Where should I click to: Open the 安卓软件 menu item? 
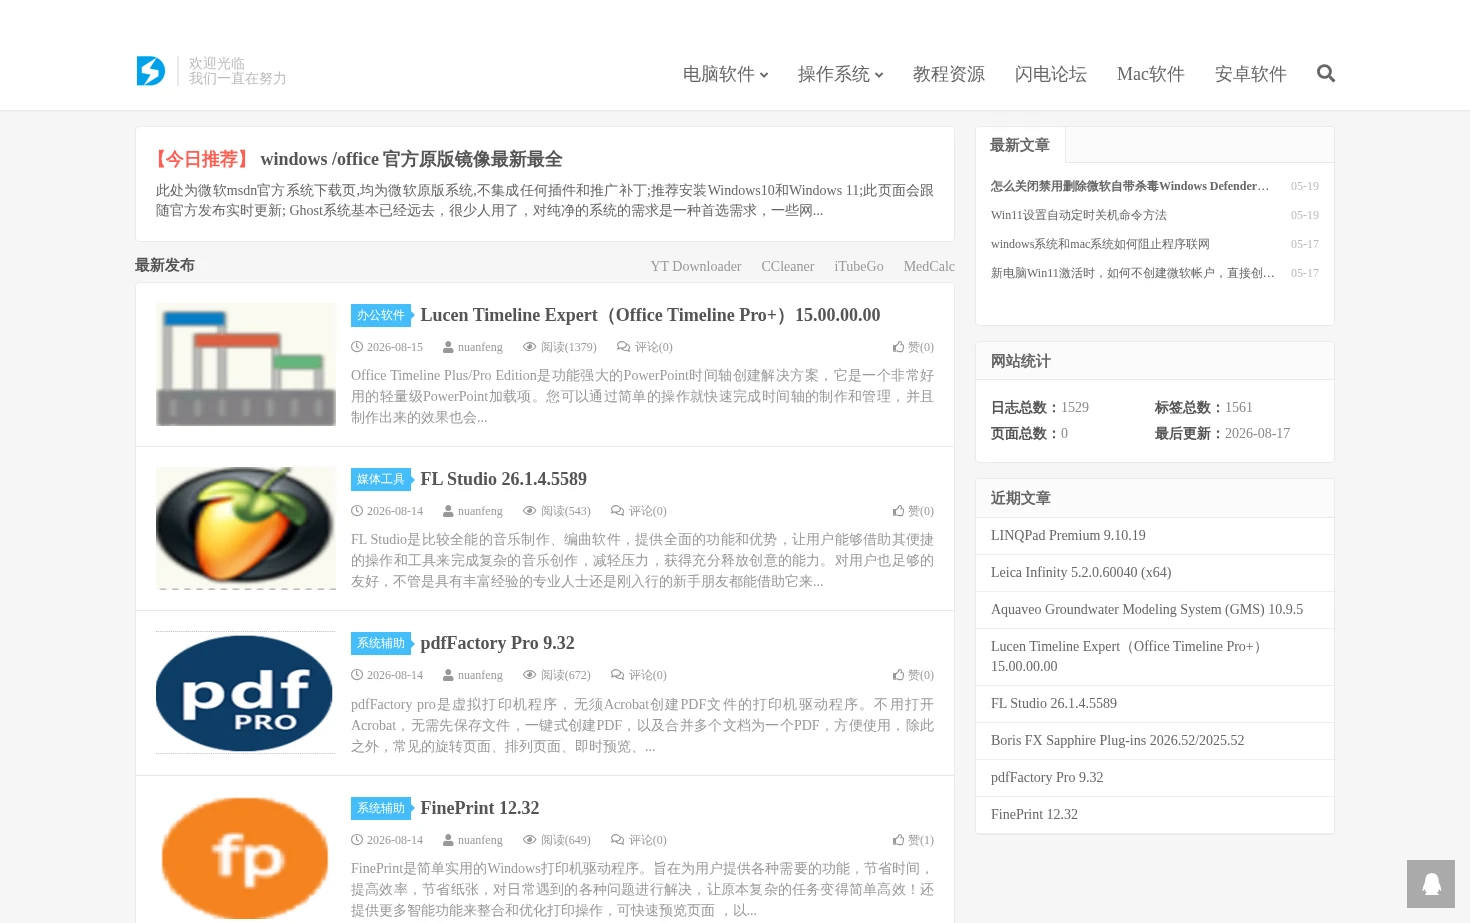click(x=1251, y=74)
